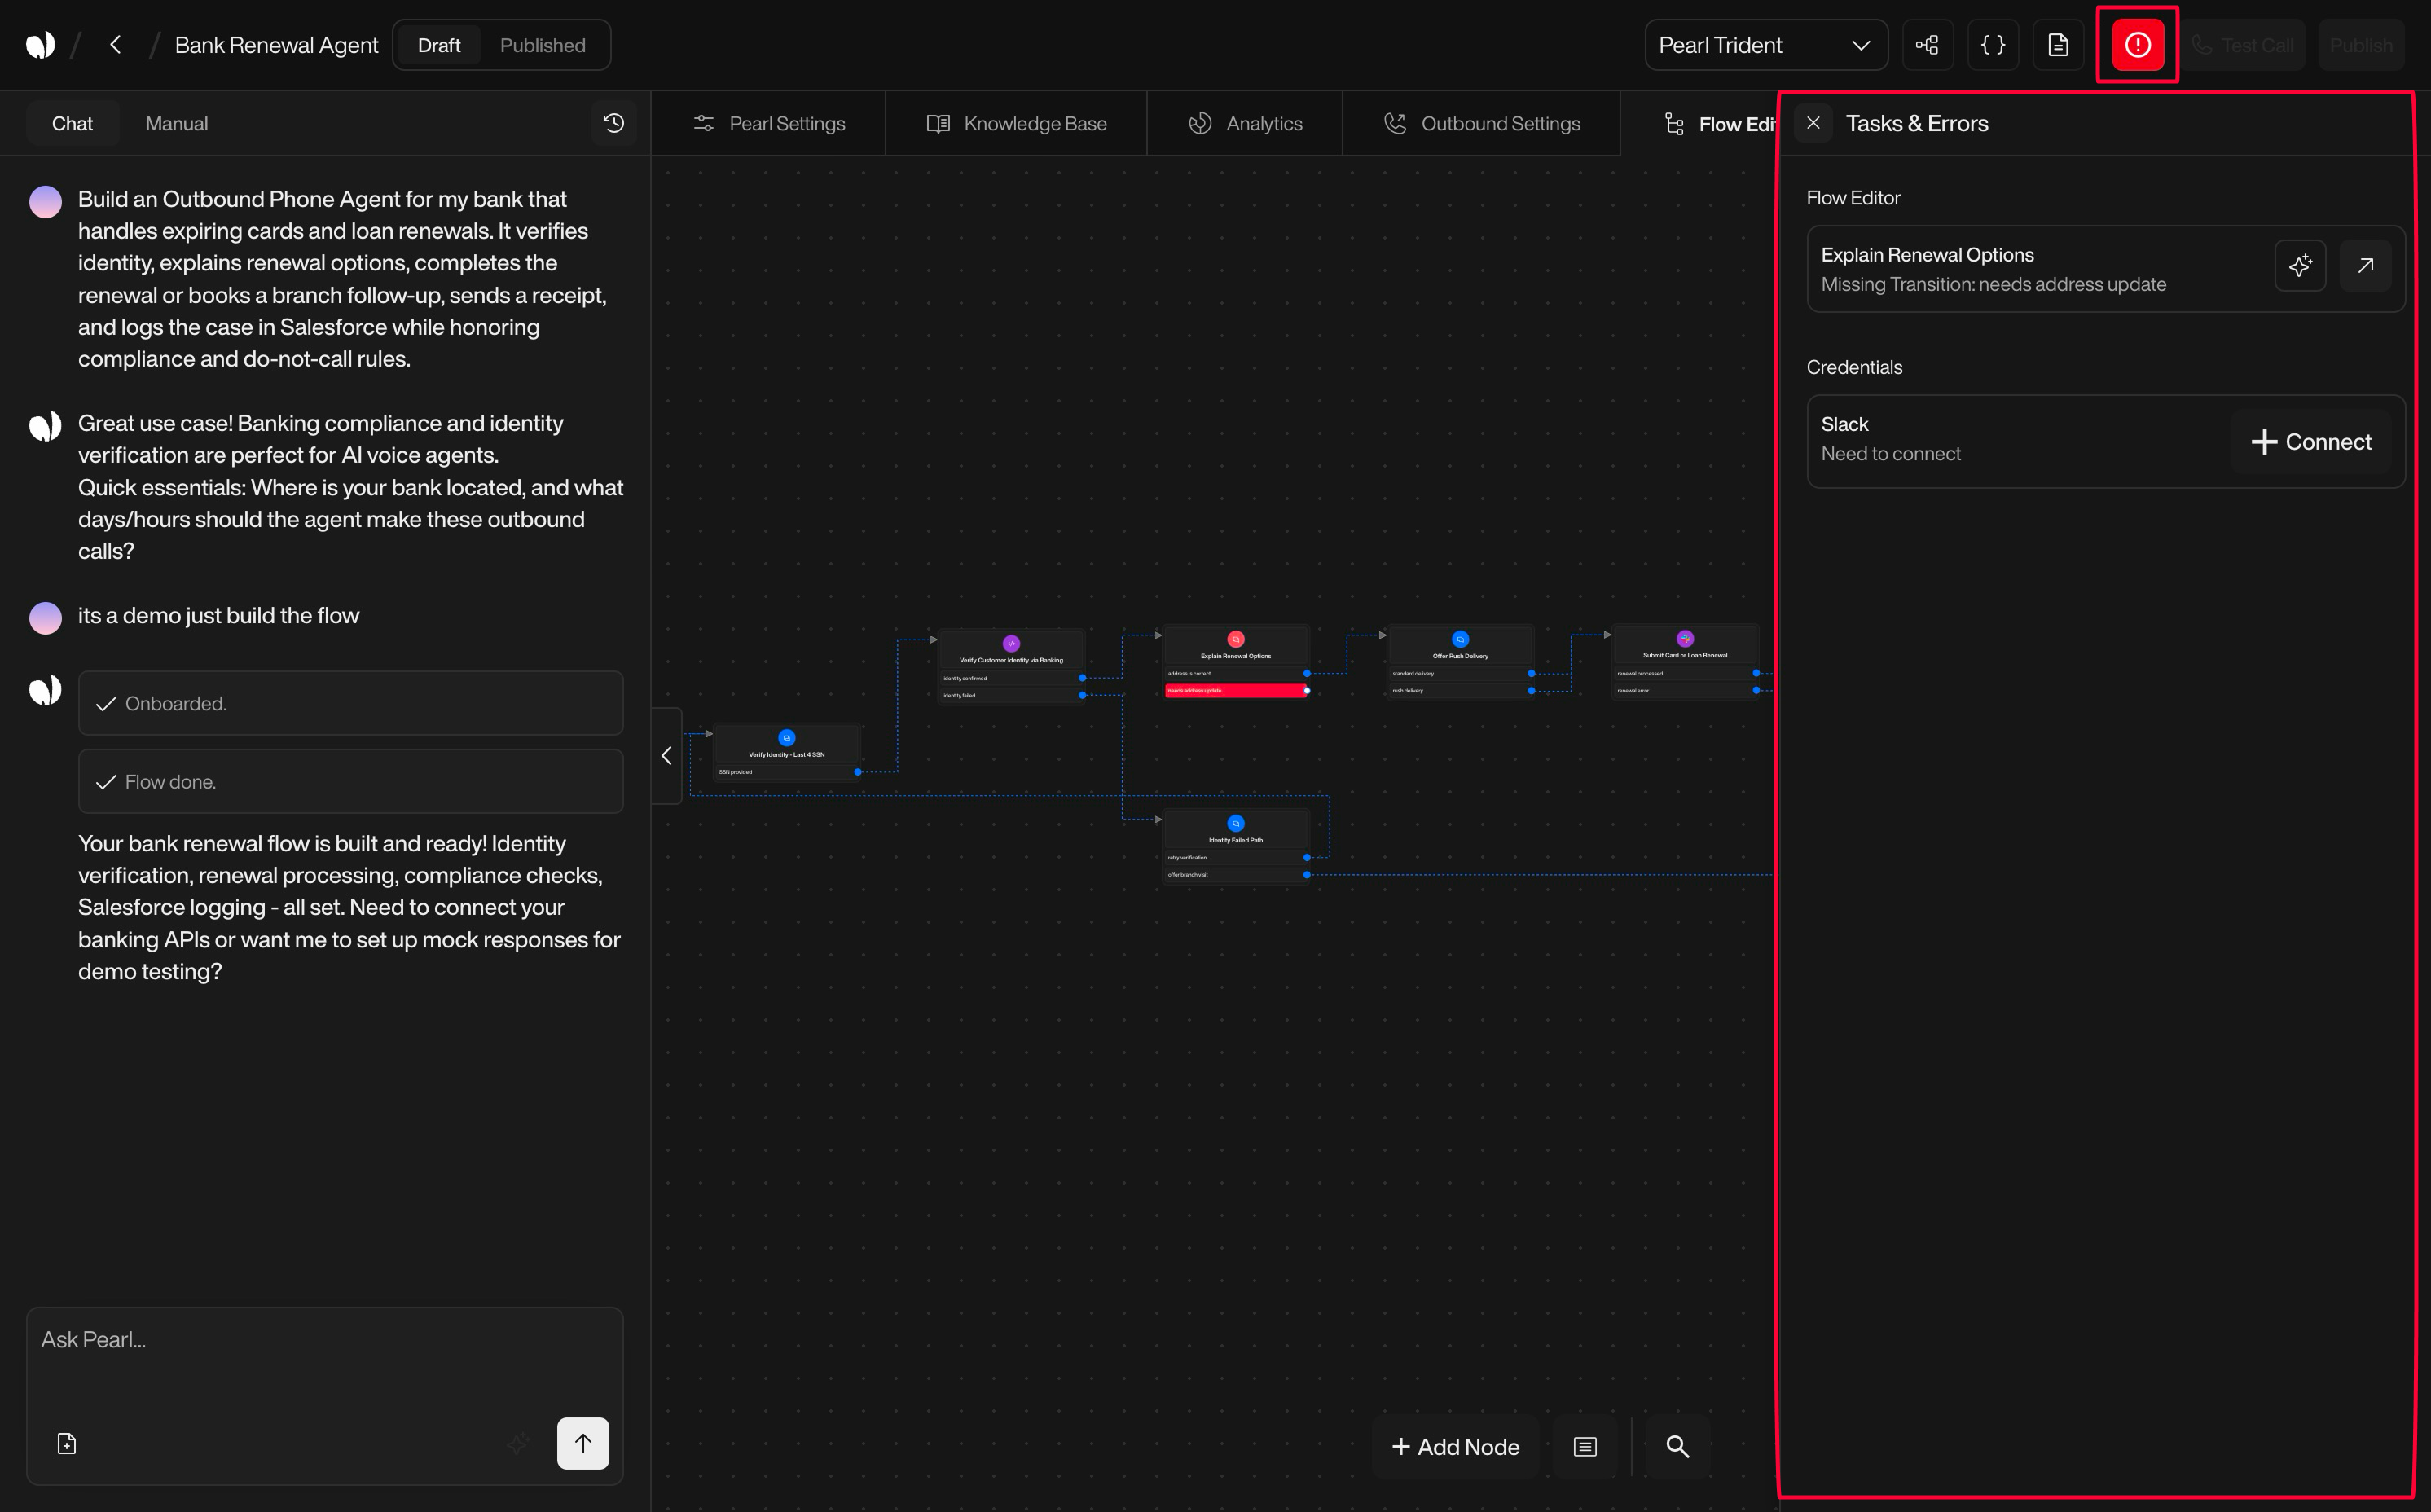Click the red error alert icon
The height and width of the screenshot is (1512, 2431).
2137,45
